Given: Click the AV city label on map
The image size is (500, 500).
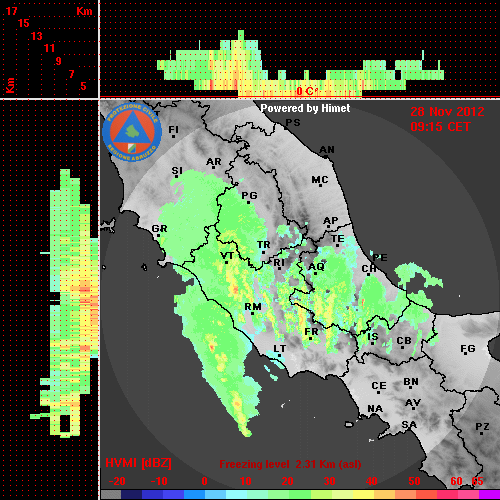Looking at the screenshot, I should click(413, 403).
